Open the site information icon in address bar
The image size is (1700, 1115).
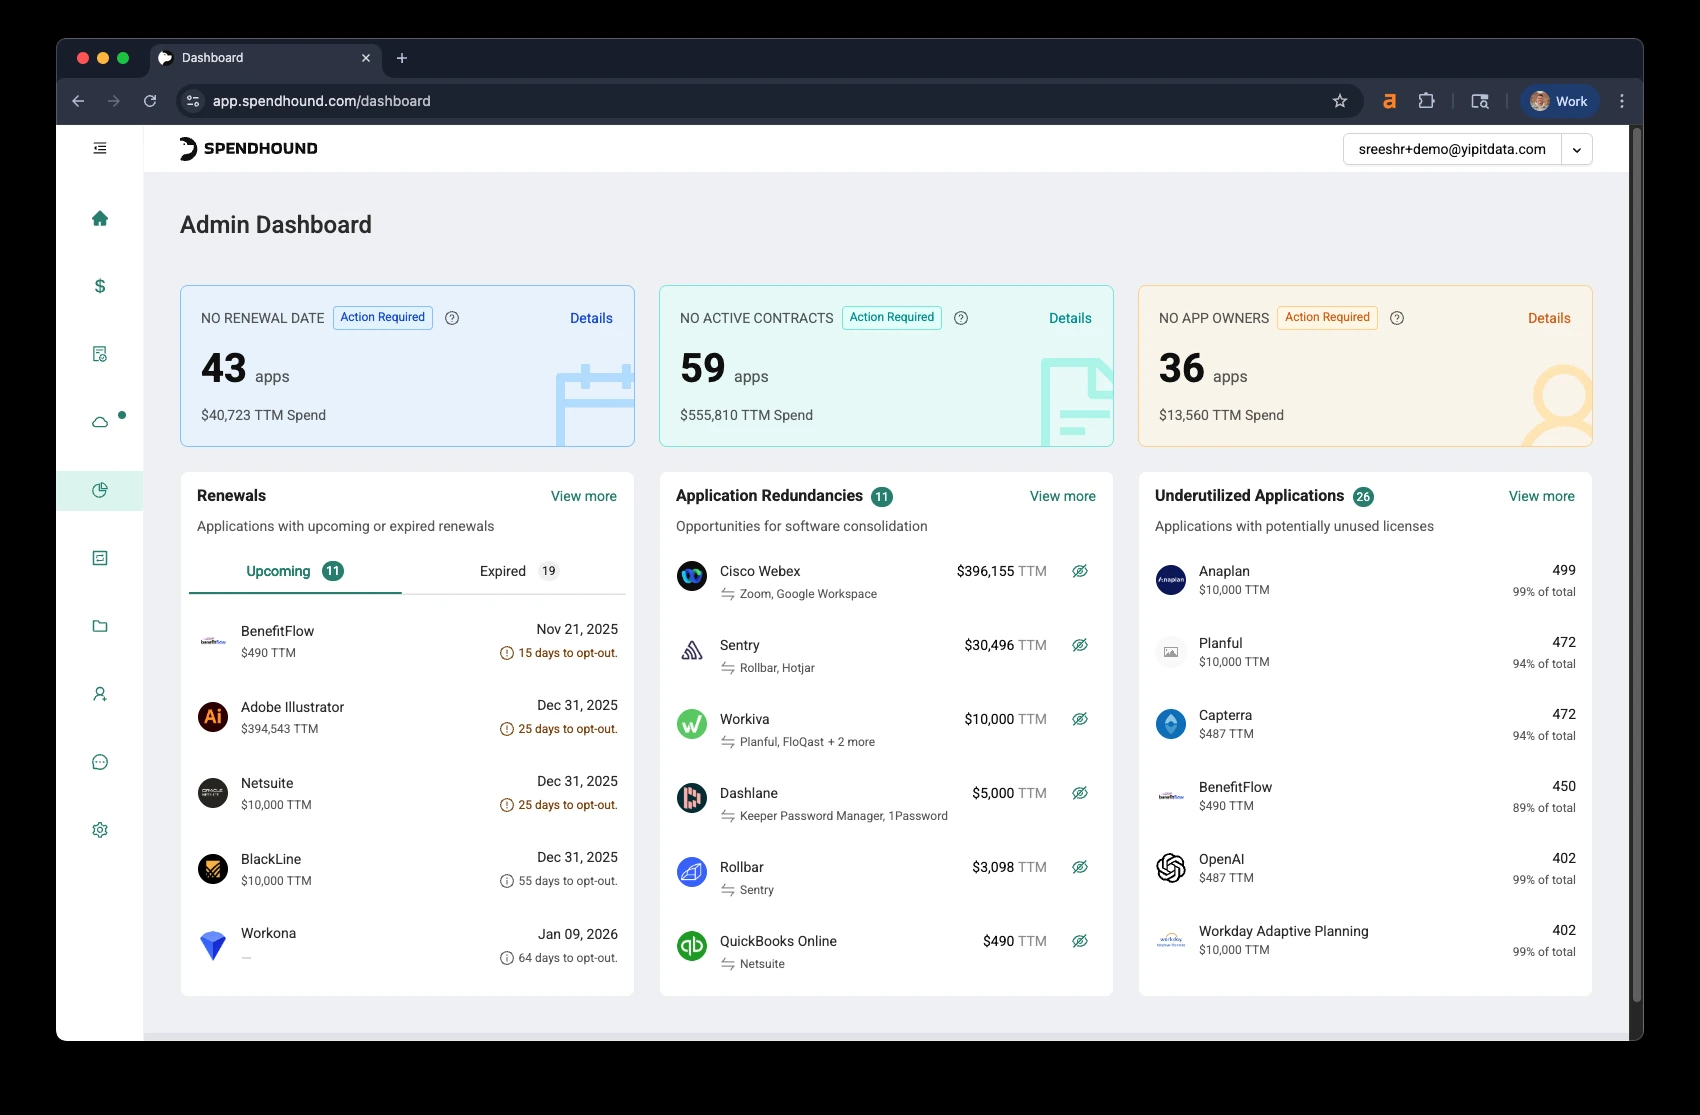193,101
